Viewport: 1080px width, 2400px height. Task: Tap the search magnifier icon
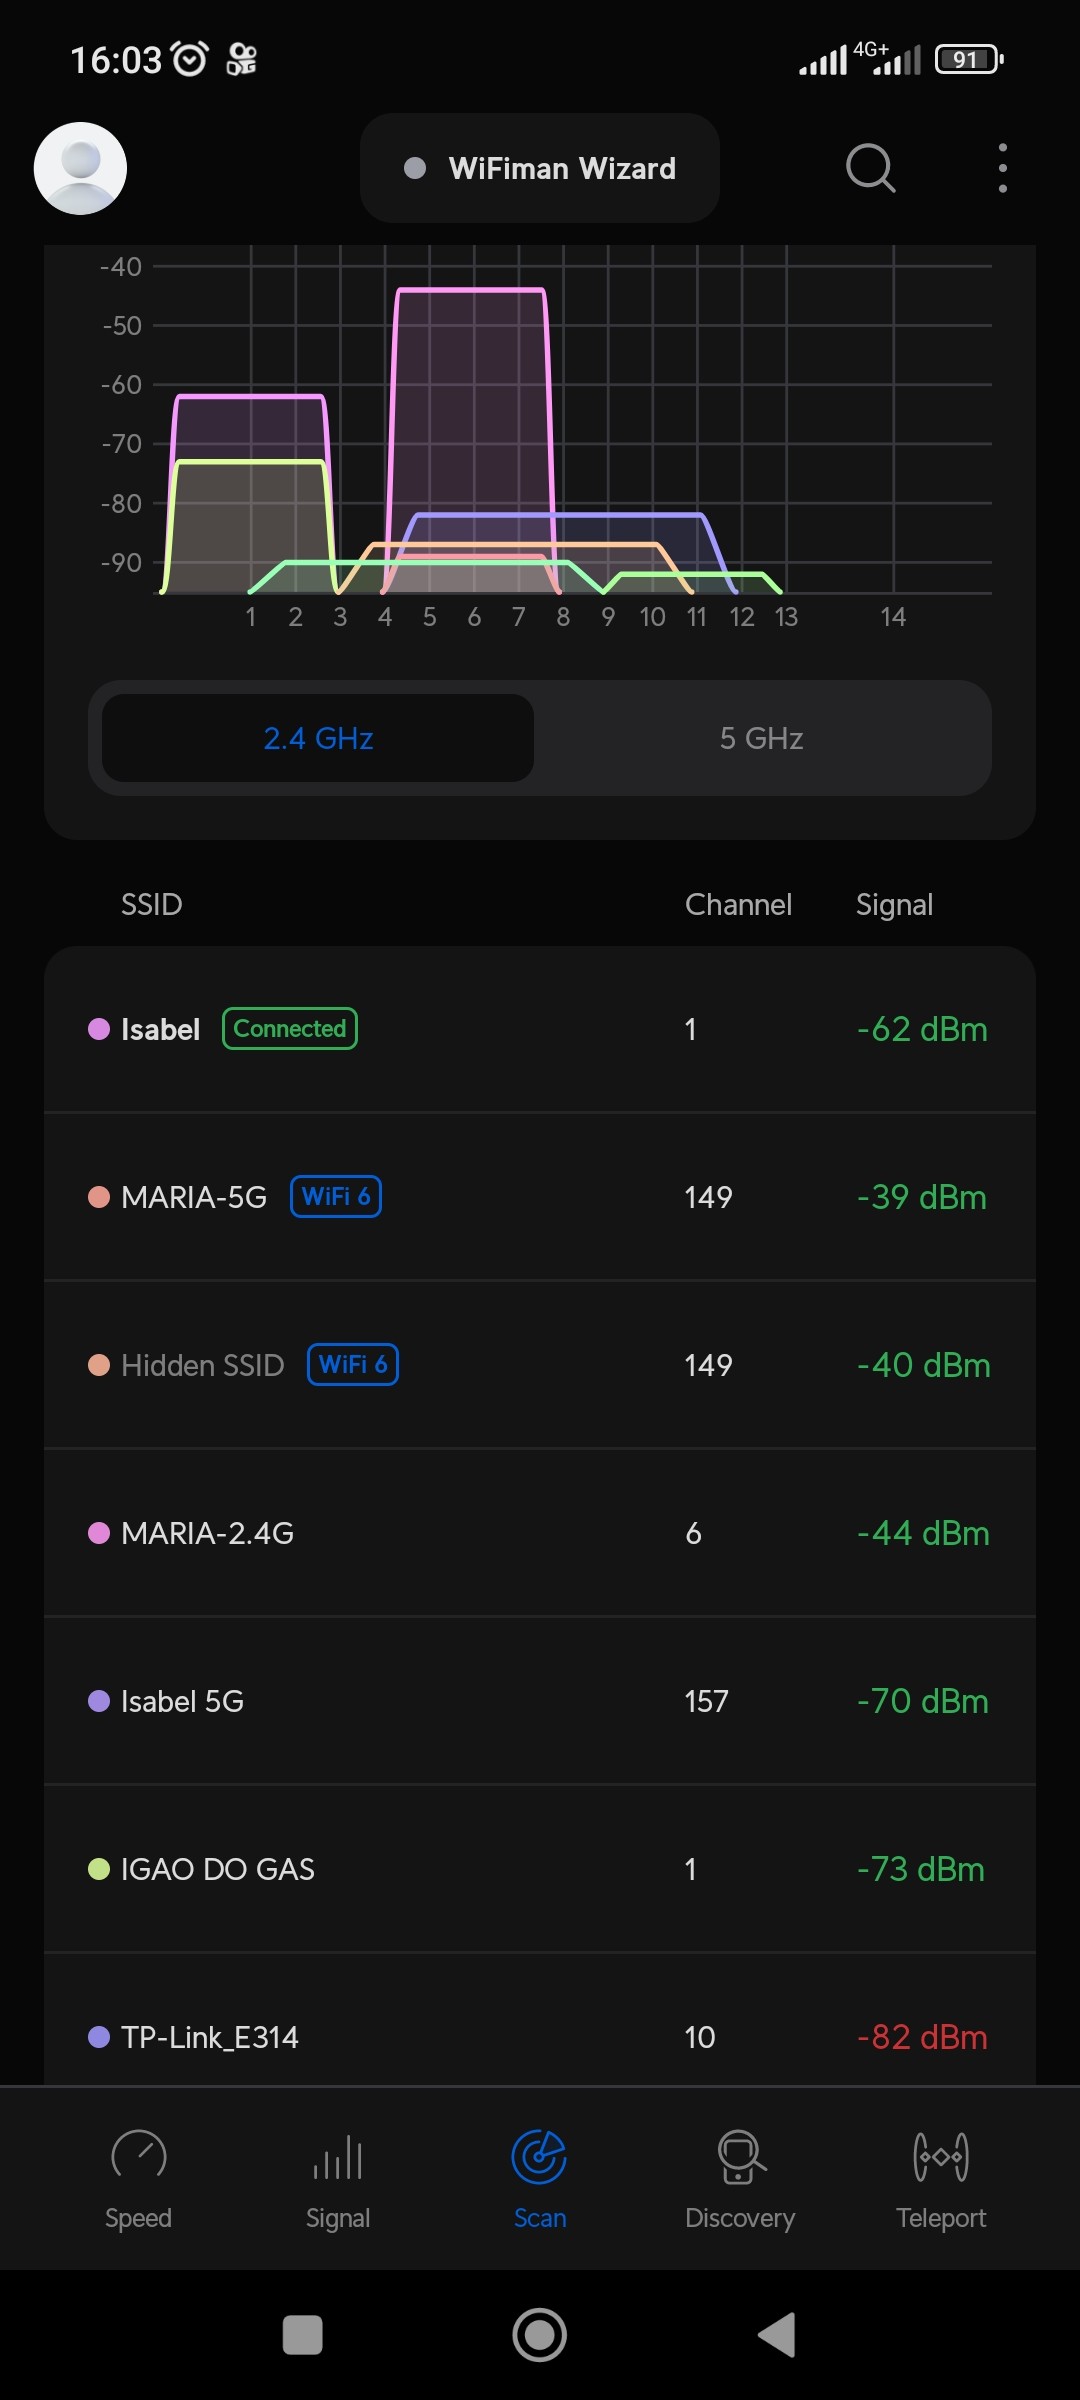(870, 168)
